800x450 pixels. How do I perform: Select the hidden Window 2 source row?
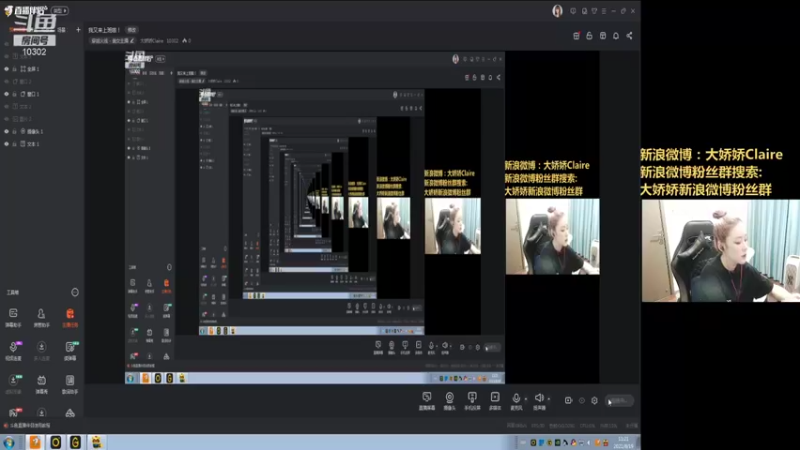pyautogui.click(x=42, y=82)
